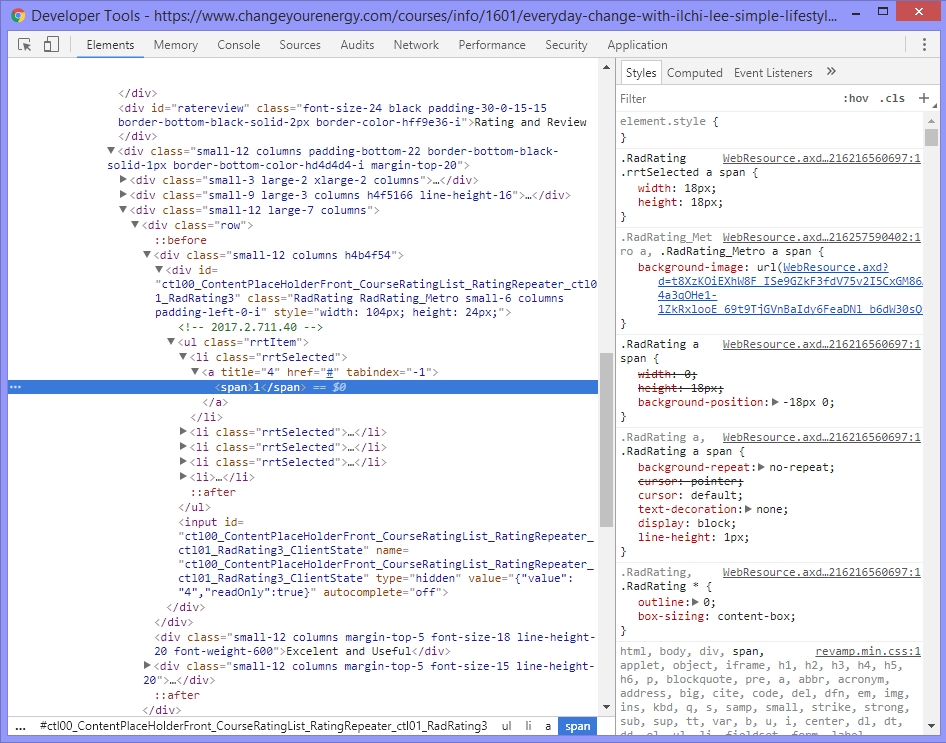This screenshot has height=743, width=946.
Task: Click the Chrome logo in title bar
Action: tap(18, 16)
